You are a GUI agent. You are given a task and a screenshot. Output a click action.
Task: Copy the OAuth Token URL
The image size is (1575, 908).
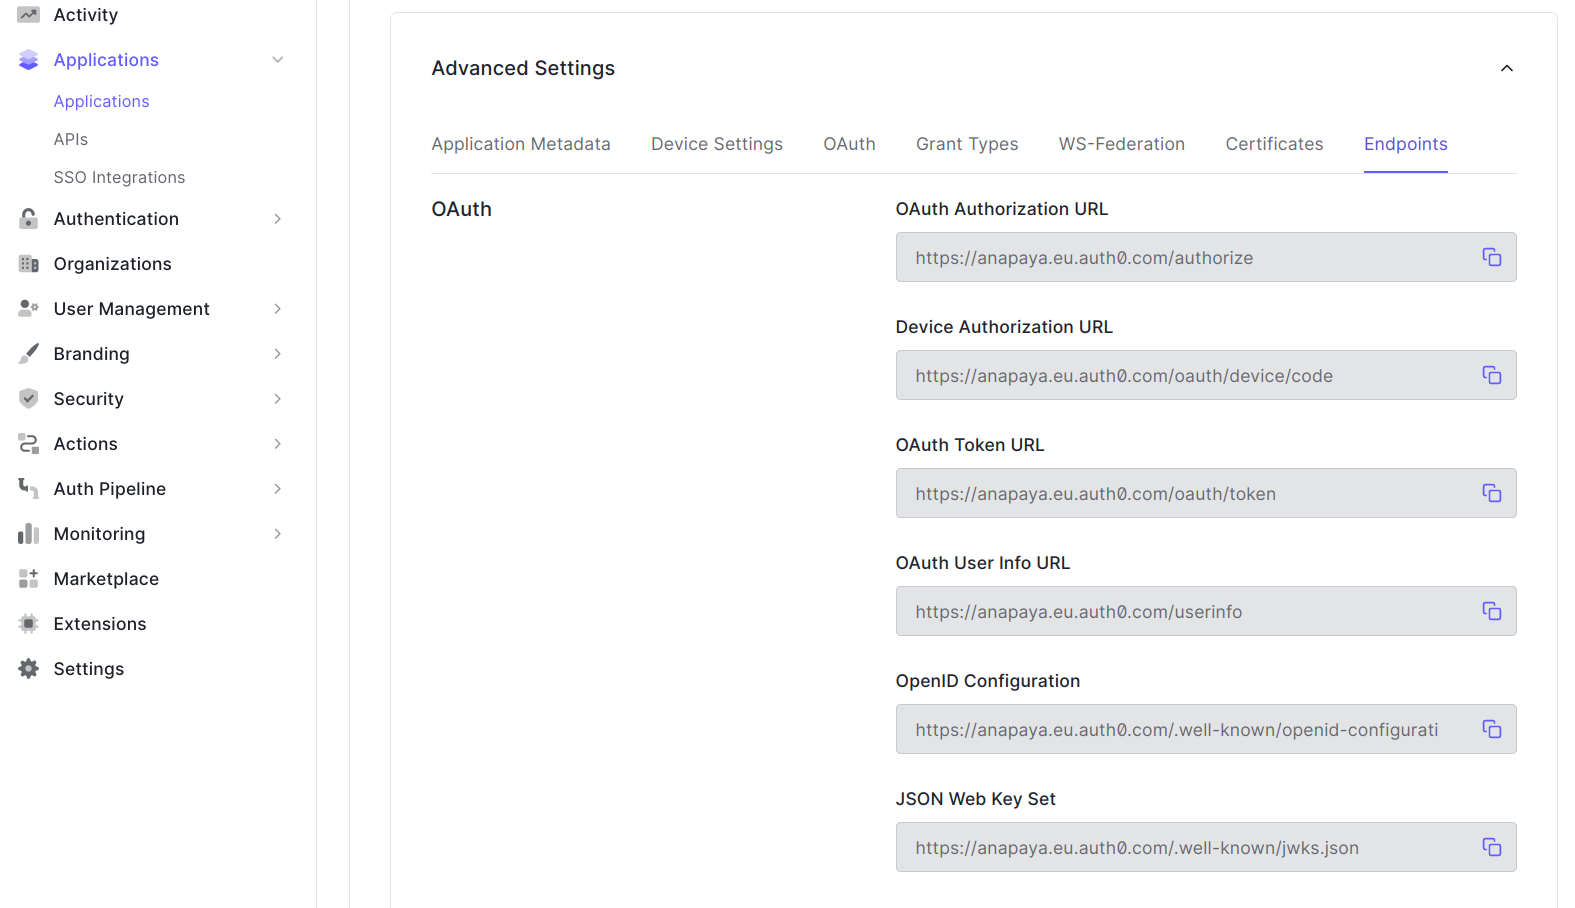point(1491,493)
